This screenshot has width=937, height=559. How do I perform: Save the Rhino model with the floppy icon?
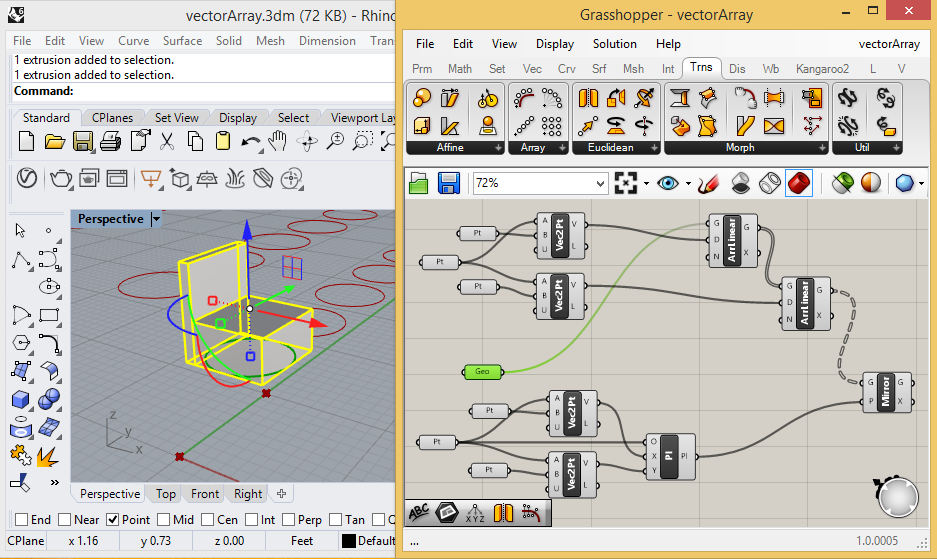coord(82,142)
